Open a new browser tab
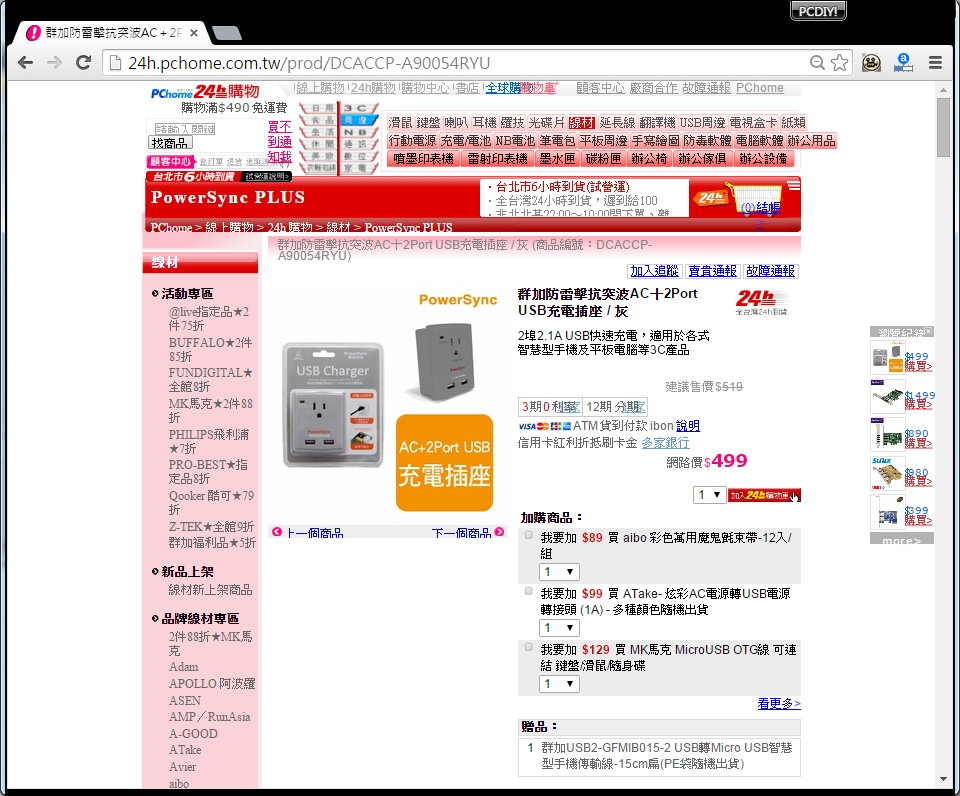960x796 pixels. 227,33
